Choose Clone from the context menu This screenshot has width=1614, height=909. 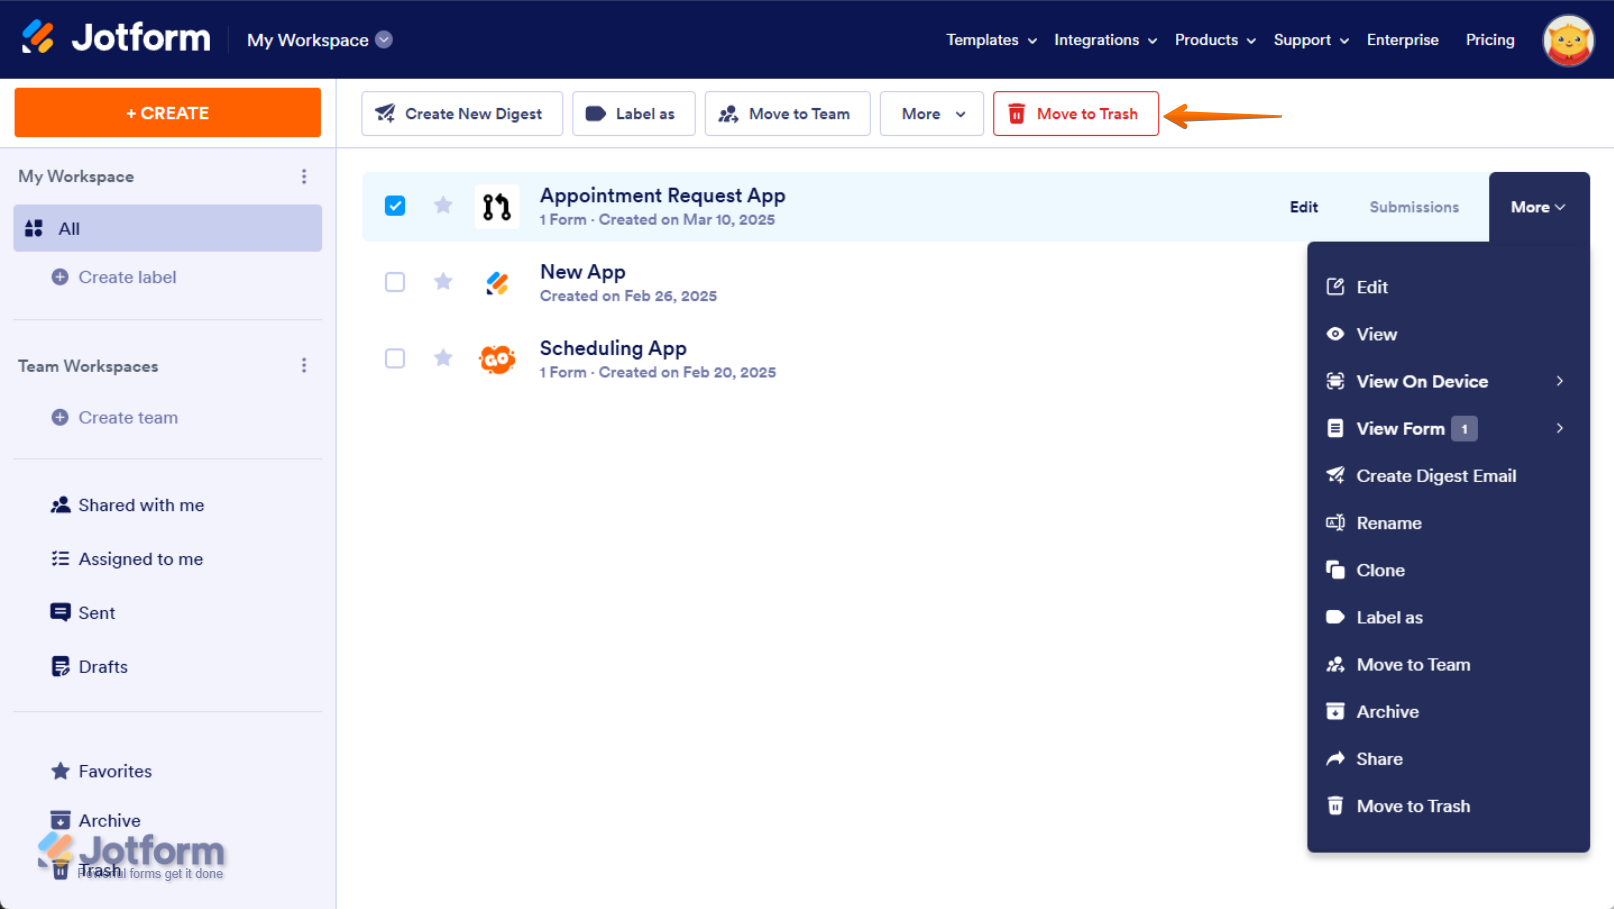[x=1380, y=570]
